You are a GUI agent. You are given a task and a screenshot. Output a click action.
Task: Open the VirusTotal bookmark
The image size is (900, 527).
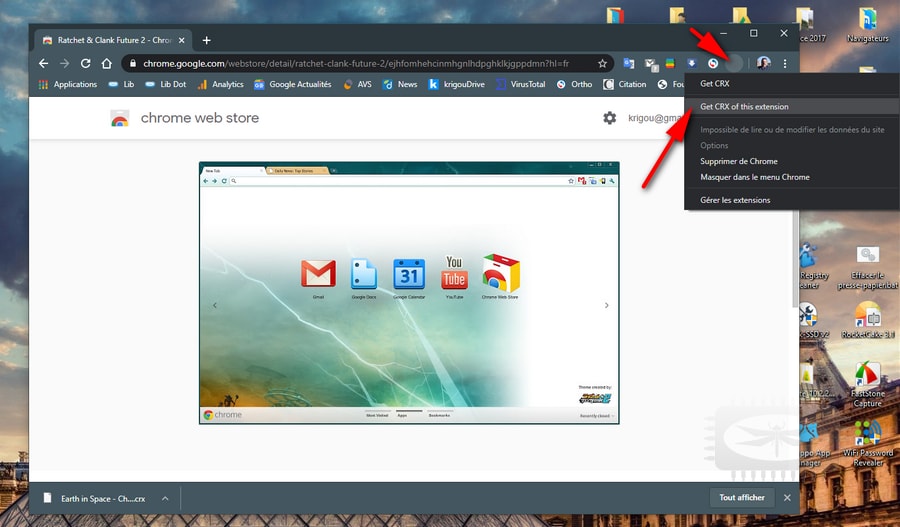521,84
